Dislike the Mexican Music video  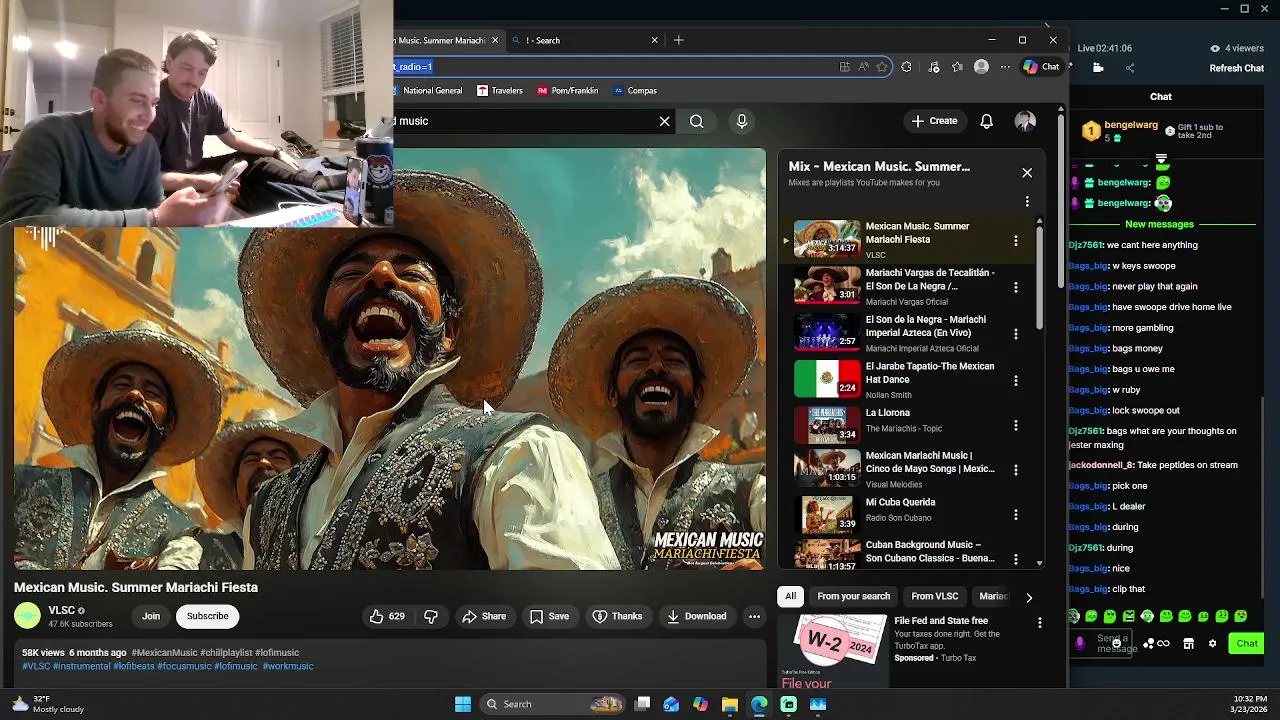431,616
